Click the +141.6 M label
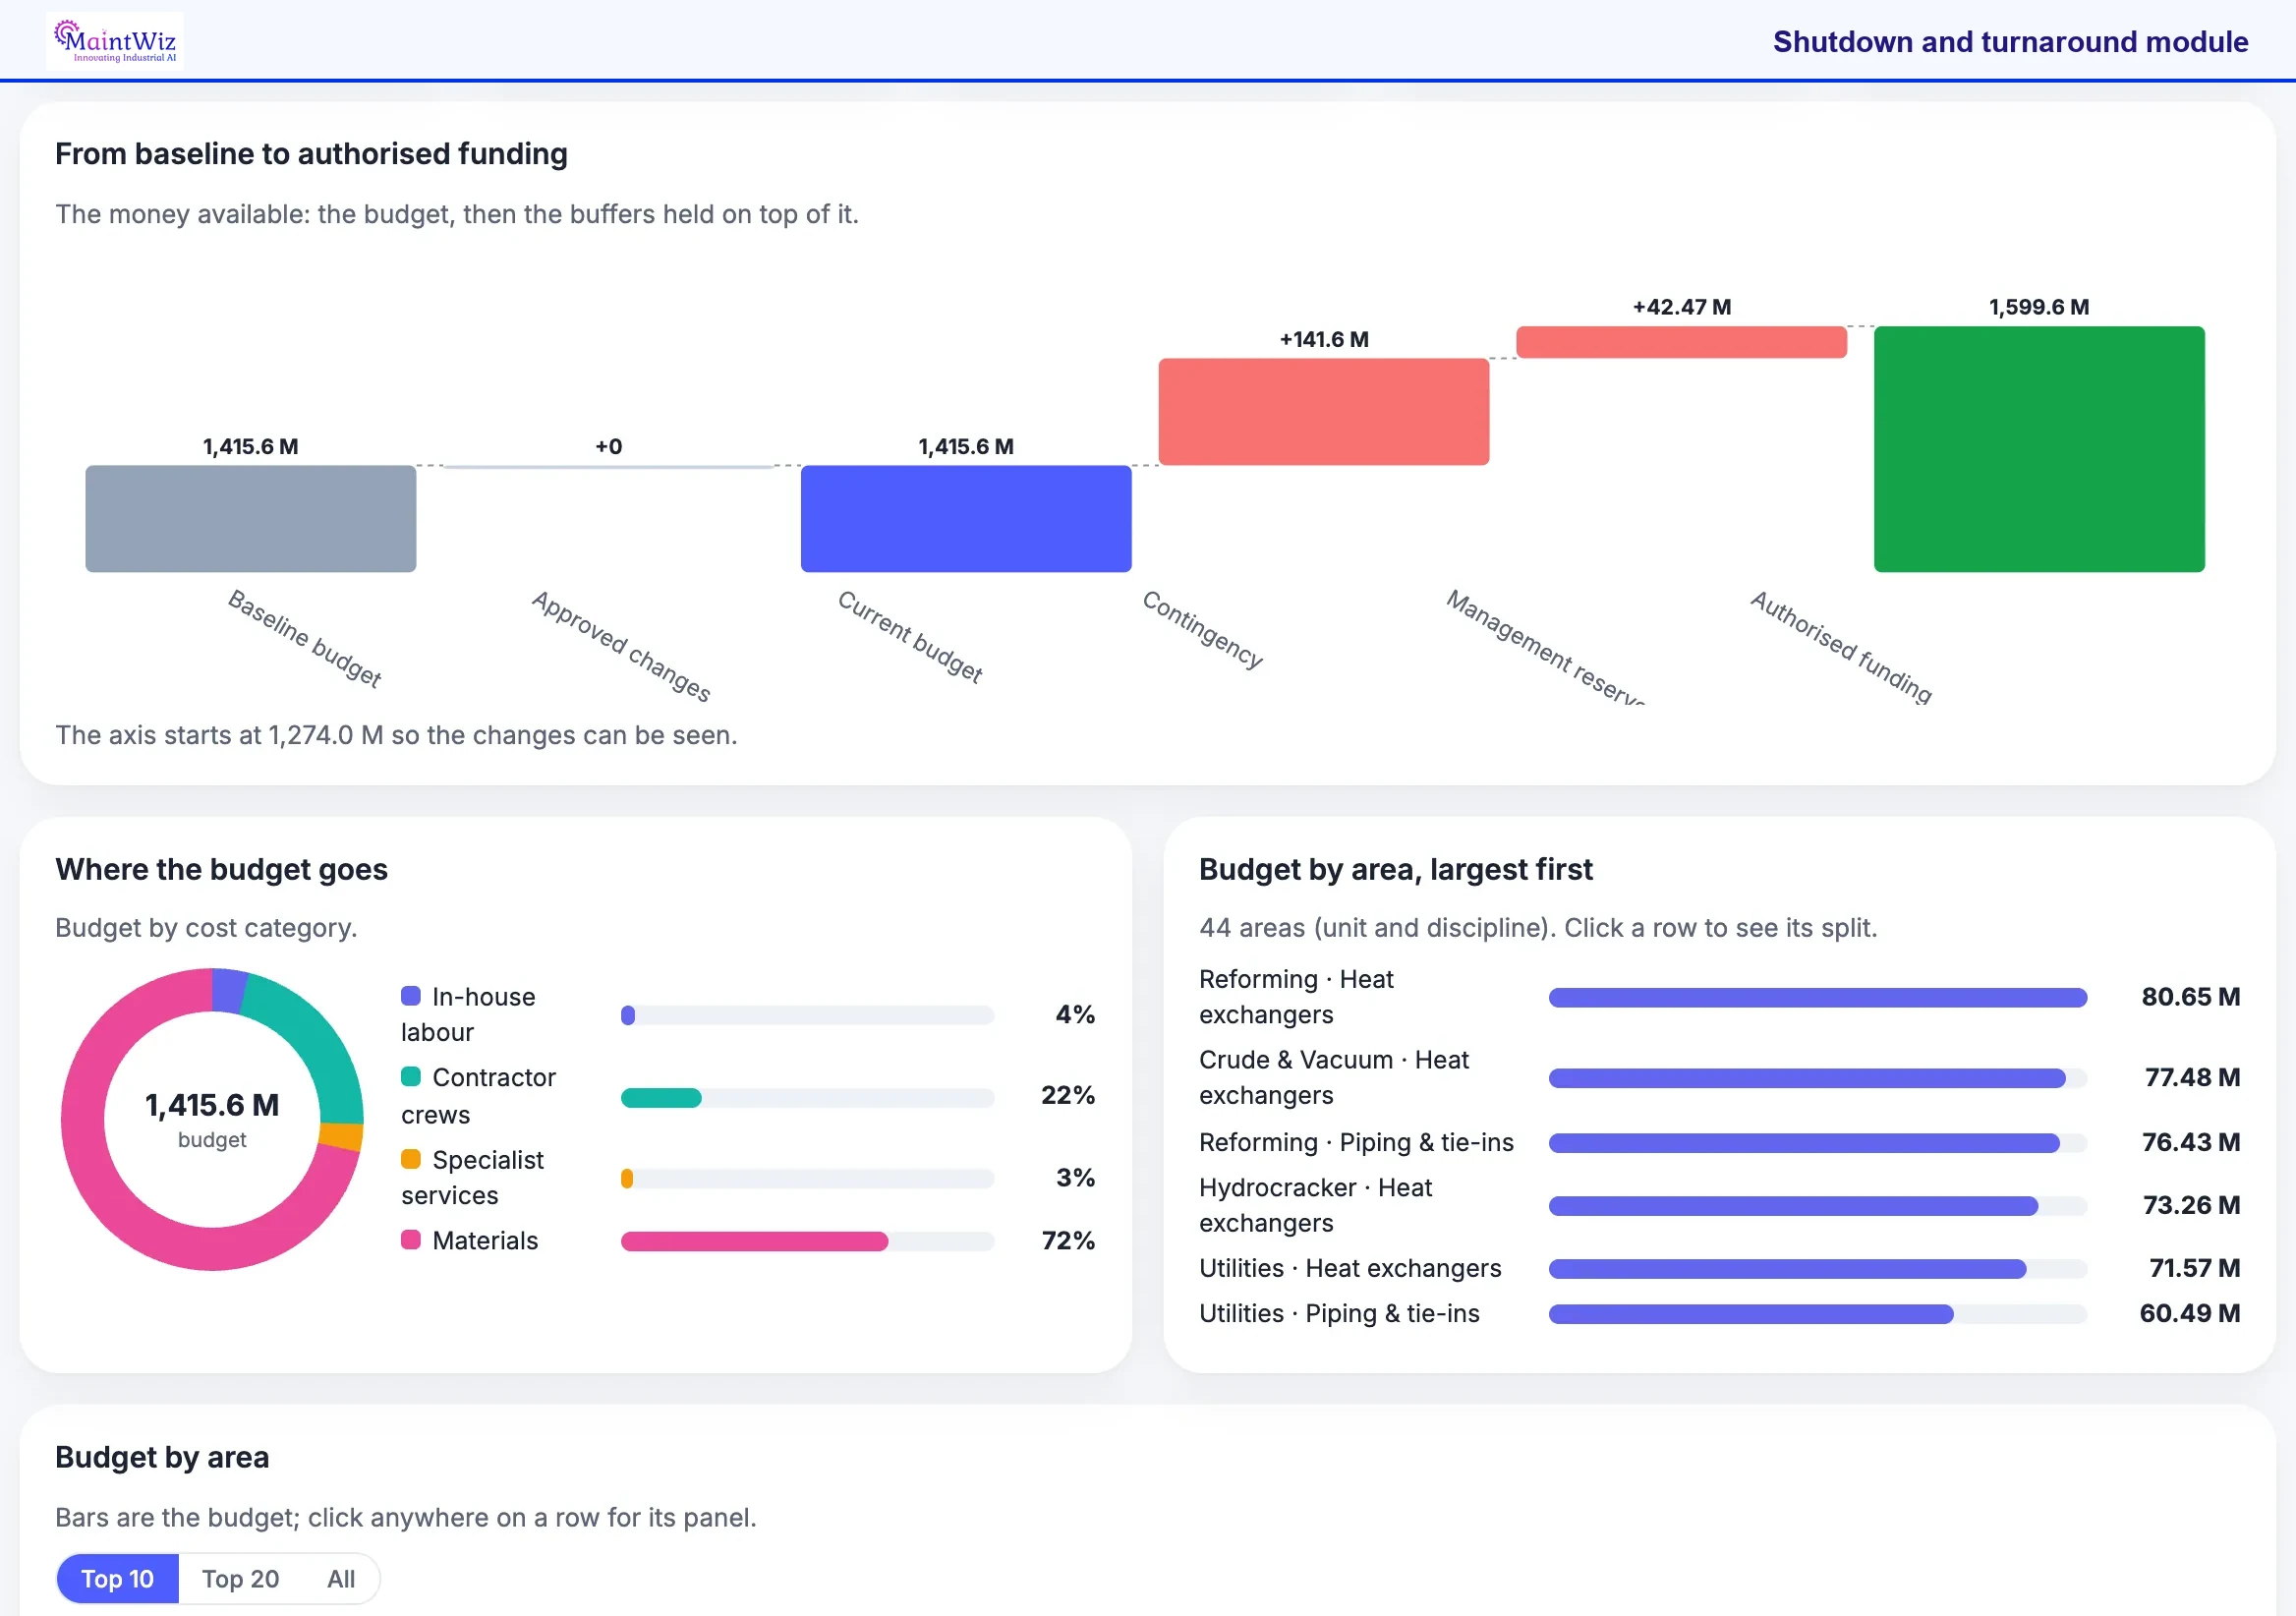The image size is (2296, 1616). 1324,340
